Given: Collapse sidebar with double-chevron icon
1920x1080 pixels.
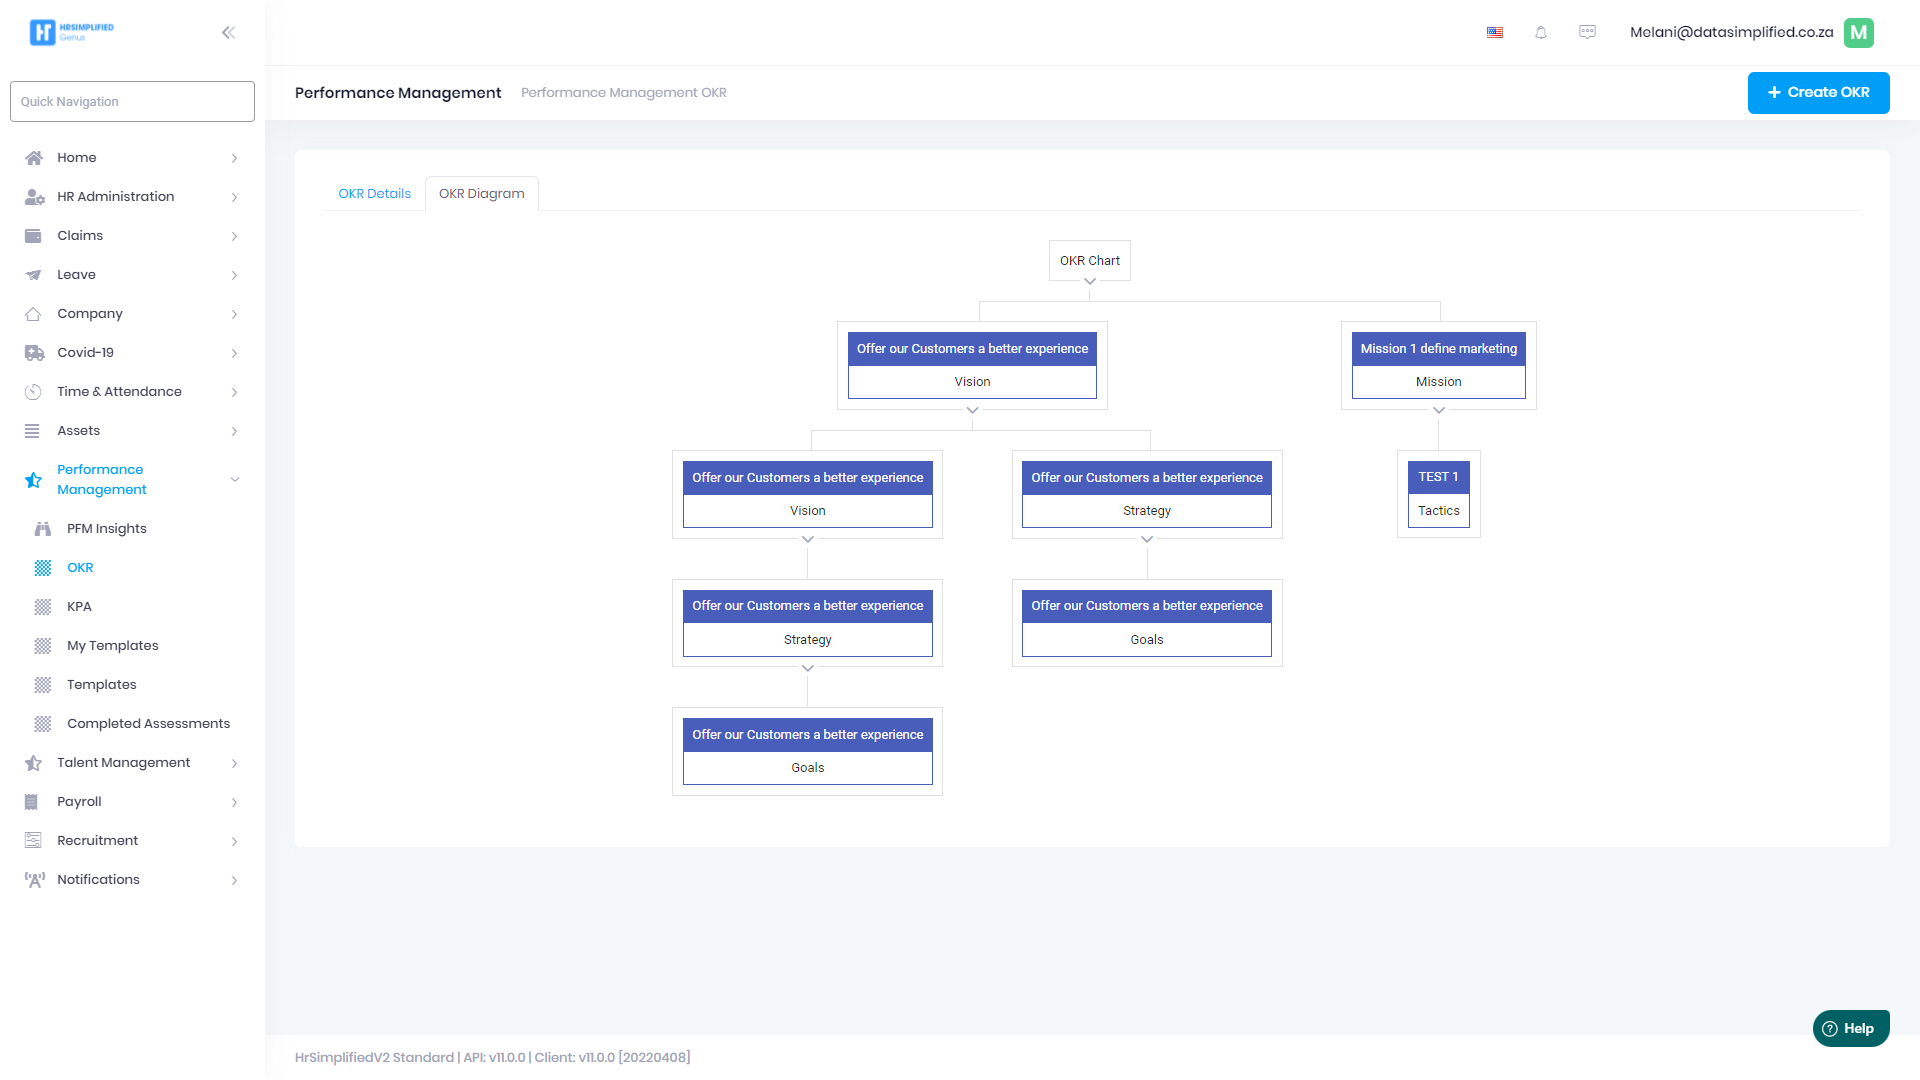Looking at the screenshot, I should tap(228, 33).
